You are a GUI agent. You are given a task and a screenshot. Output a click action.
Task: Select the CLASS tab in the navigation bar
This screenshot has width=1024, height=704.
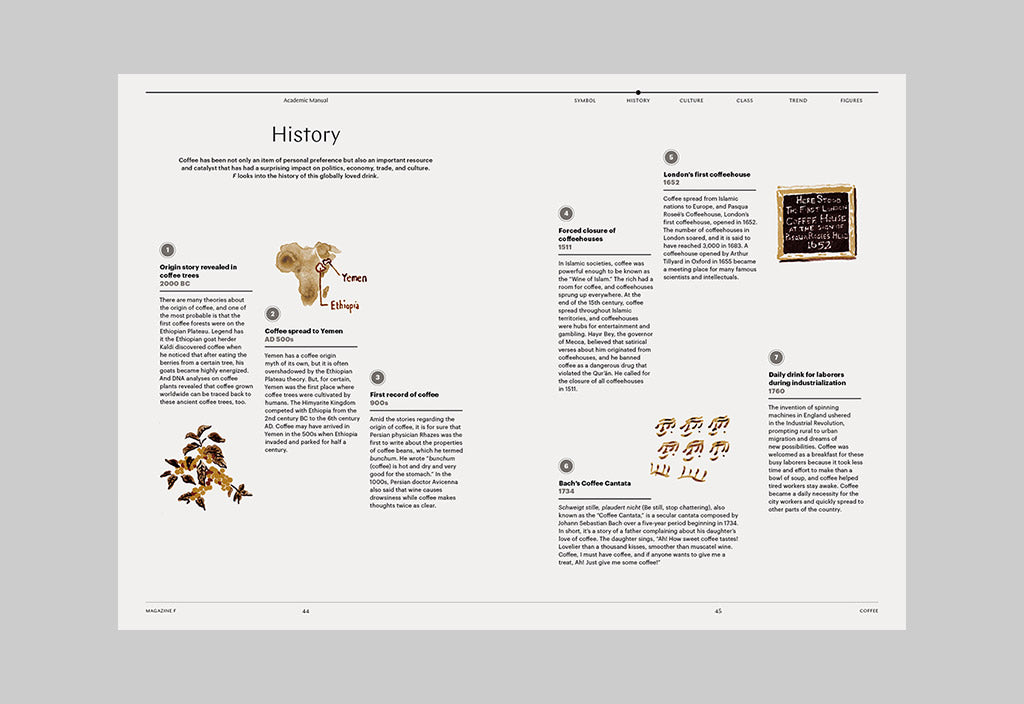pyautogui.click(x=745, y=100)
